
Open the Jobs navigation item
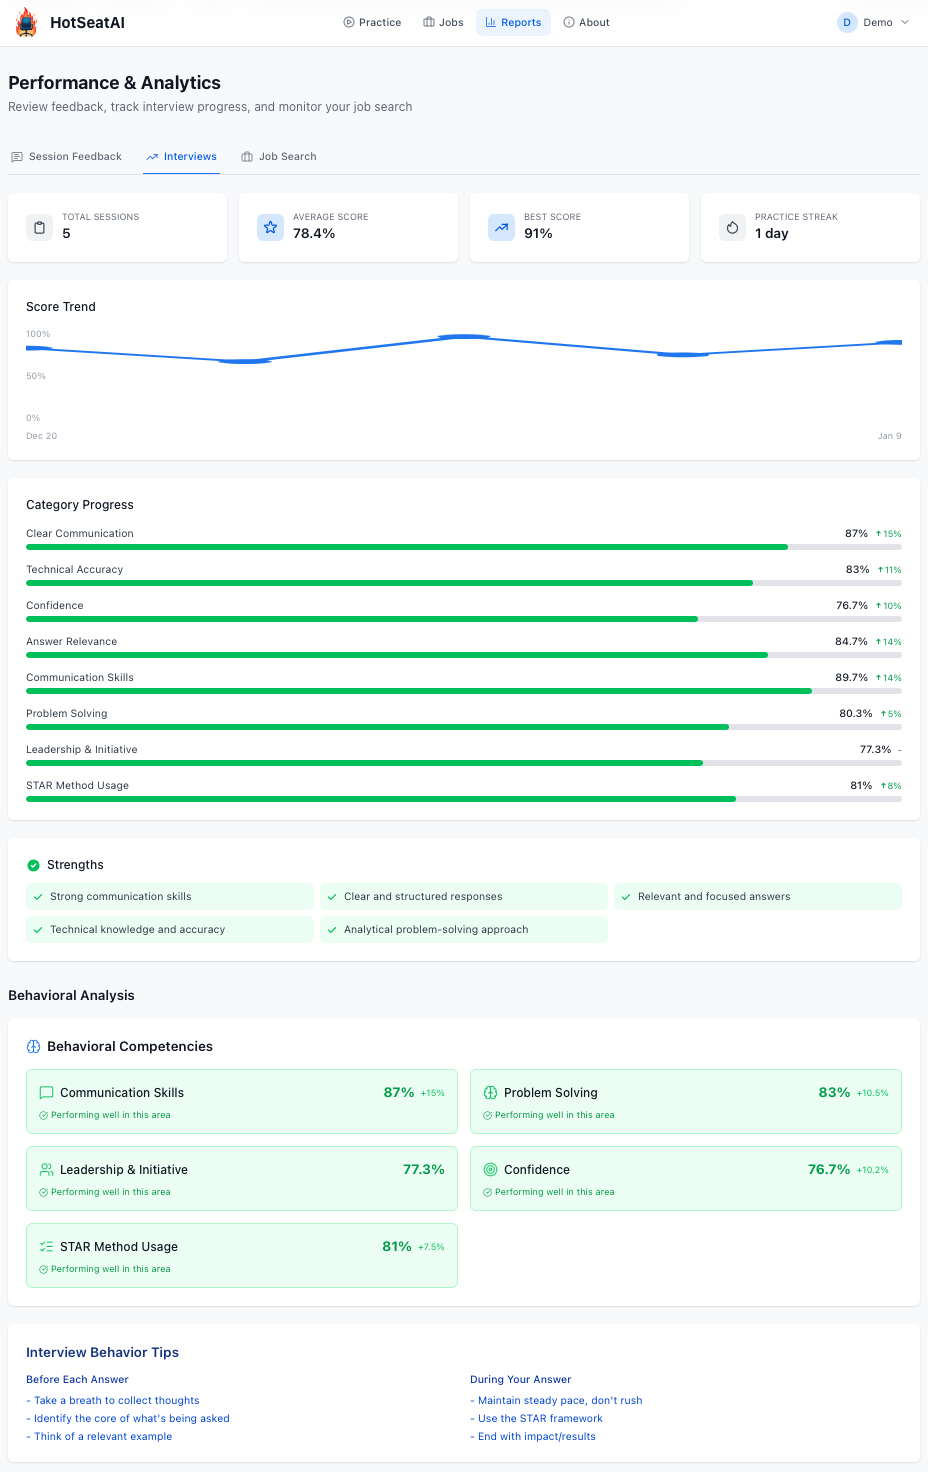pos(443,22)
